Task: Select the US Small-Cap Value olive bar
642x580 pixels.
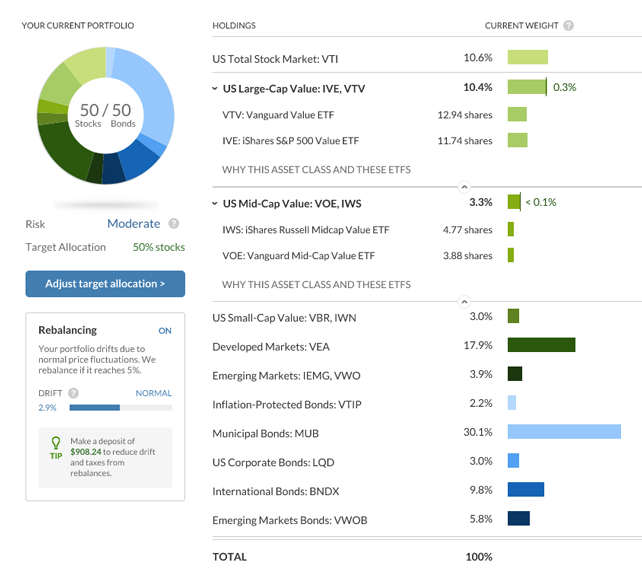Action: pyautogui.click(x=513, y=316)
